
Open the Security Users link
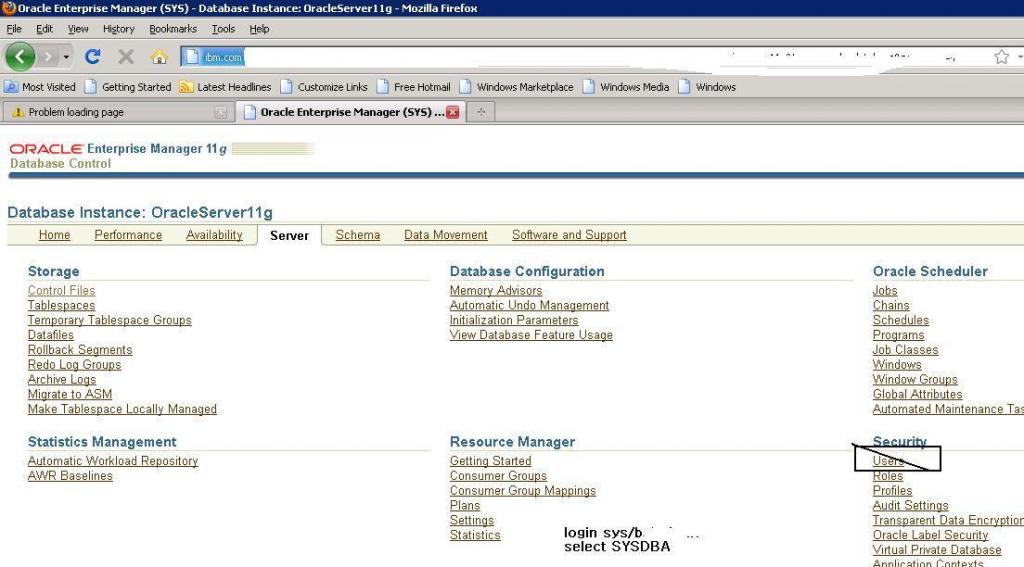888,461
